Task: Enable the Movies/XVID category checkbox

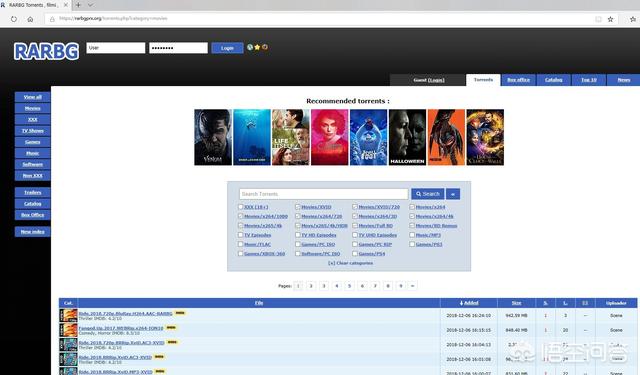Action: (298, 207)
